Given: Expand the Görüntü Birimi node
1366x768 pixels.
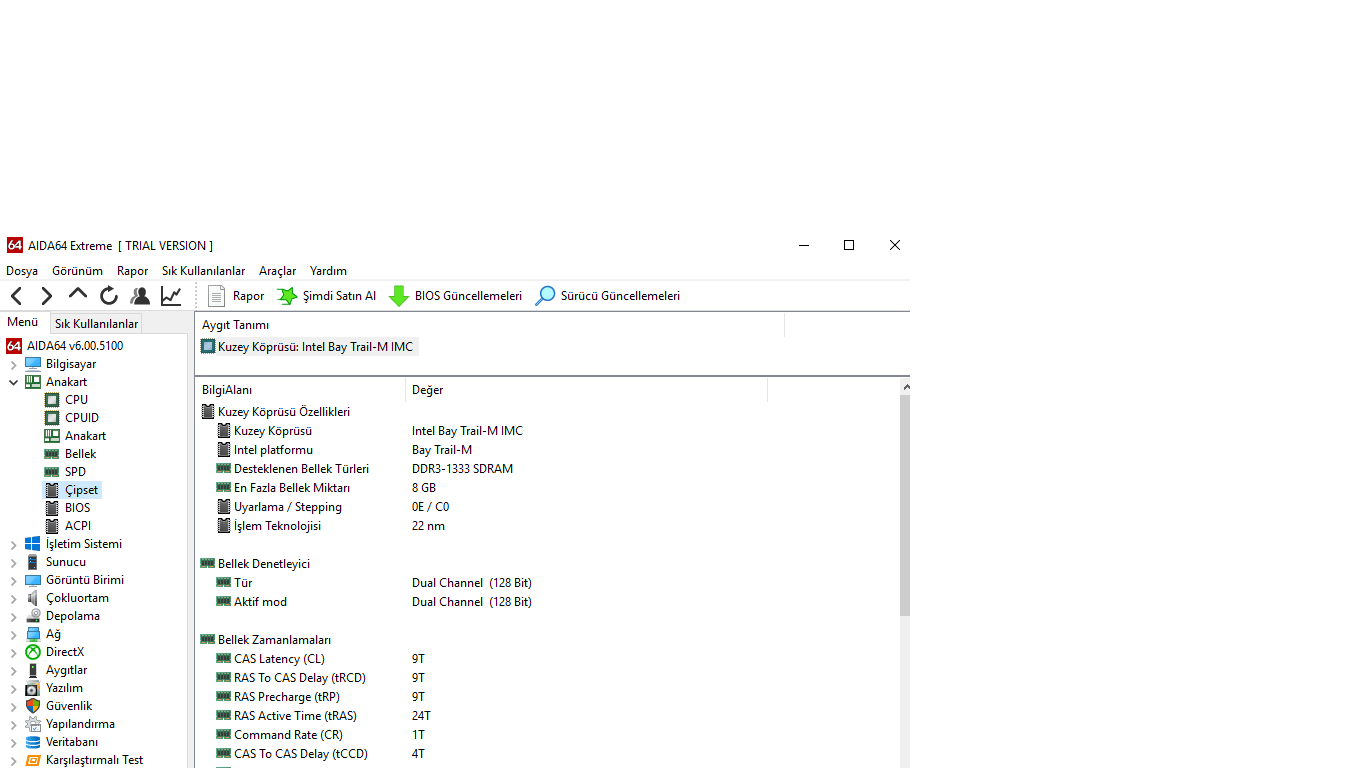Looking at the screenshot, I should [x=14, y=580].
